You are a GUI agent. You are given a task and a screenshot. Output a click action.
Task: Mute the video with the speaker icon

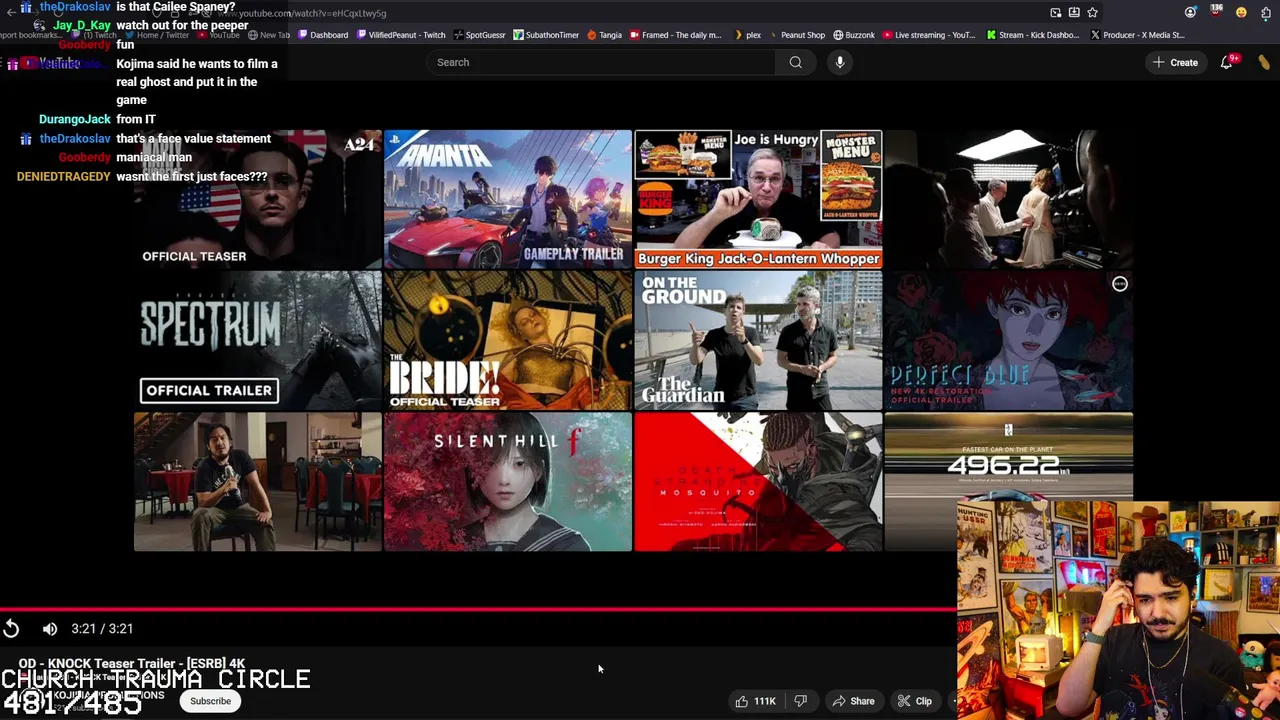pyautogui.click(x=50, y=629)
